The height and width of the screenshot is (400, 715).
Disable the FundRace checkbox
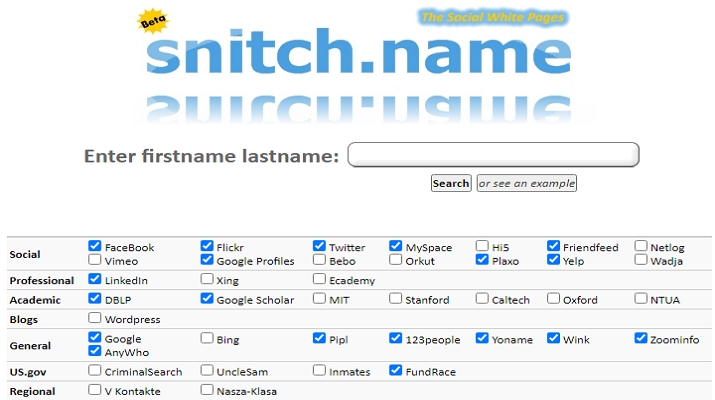coord(396,370)
